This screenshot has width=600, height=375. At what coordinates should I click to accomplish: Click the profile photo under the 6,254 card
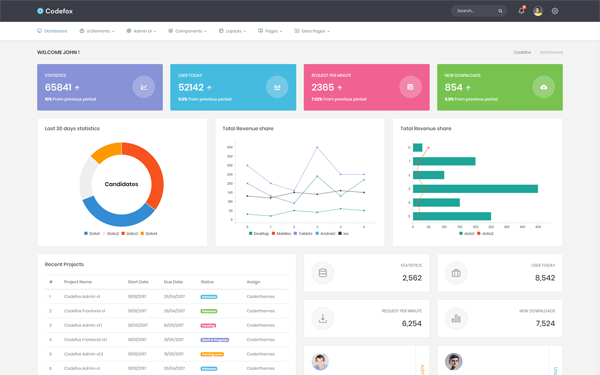point(320,362)
